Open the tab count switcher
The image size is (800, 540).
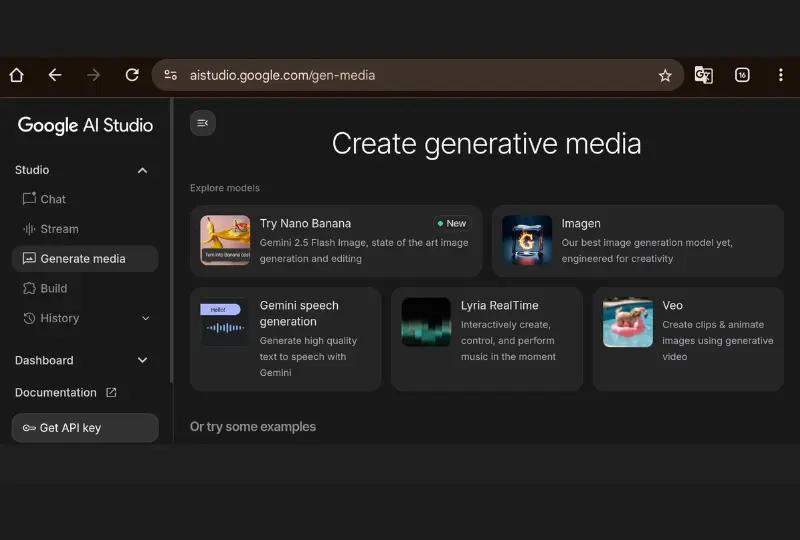tap(742, 75)
